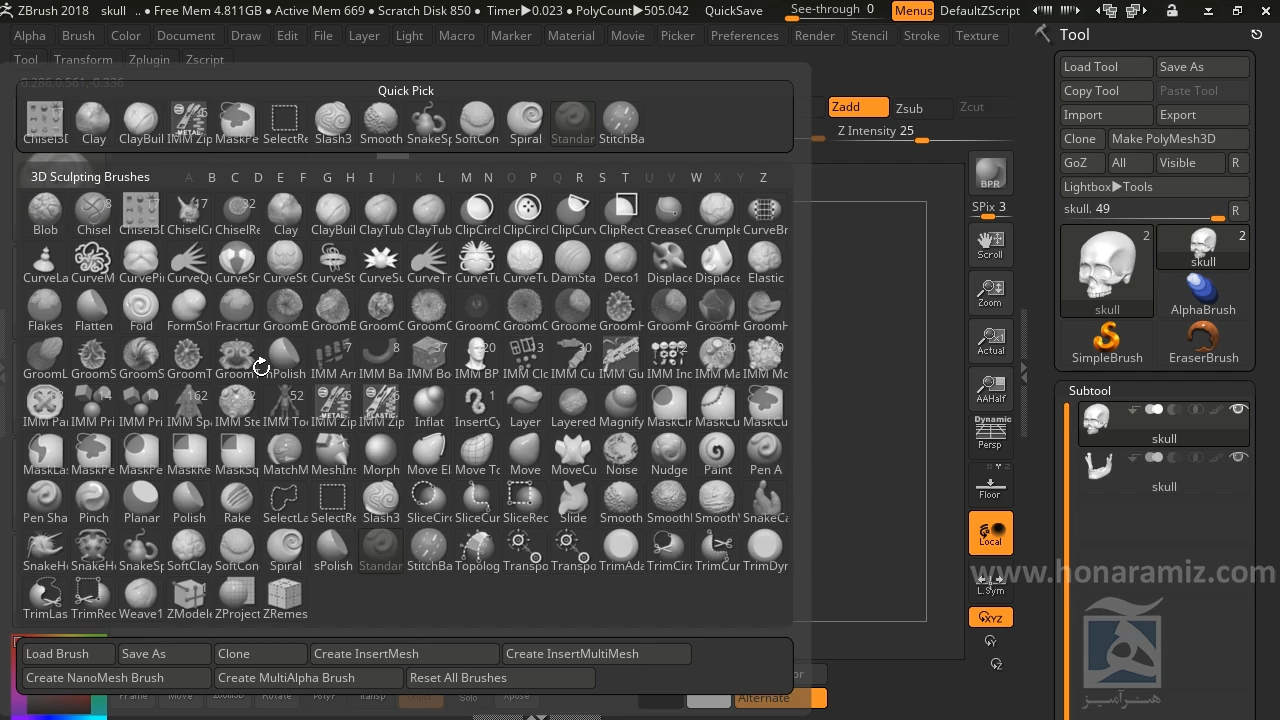Click the AAHalf antialias button
This screenshot has width=1280, height=720.
tap(990, 388)
